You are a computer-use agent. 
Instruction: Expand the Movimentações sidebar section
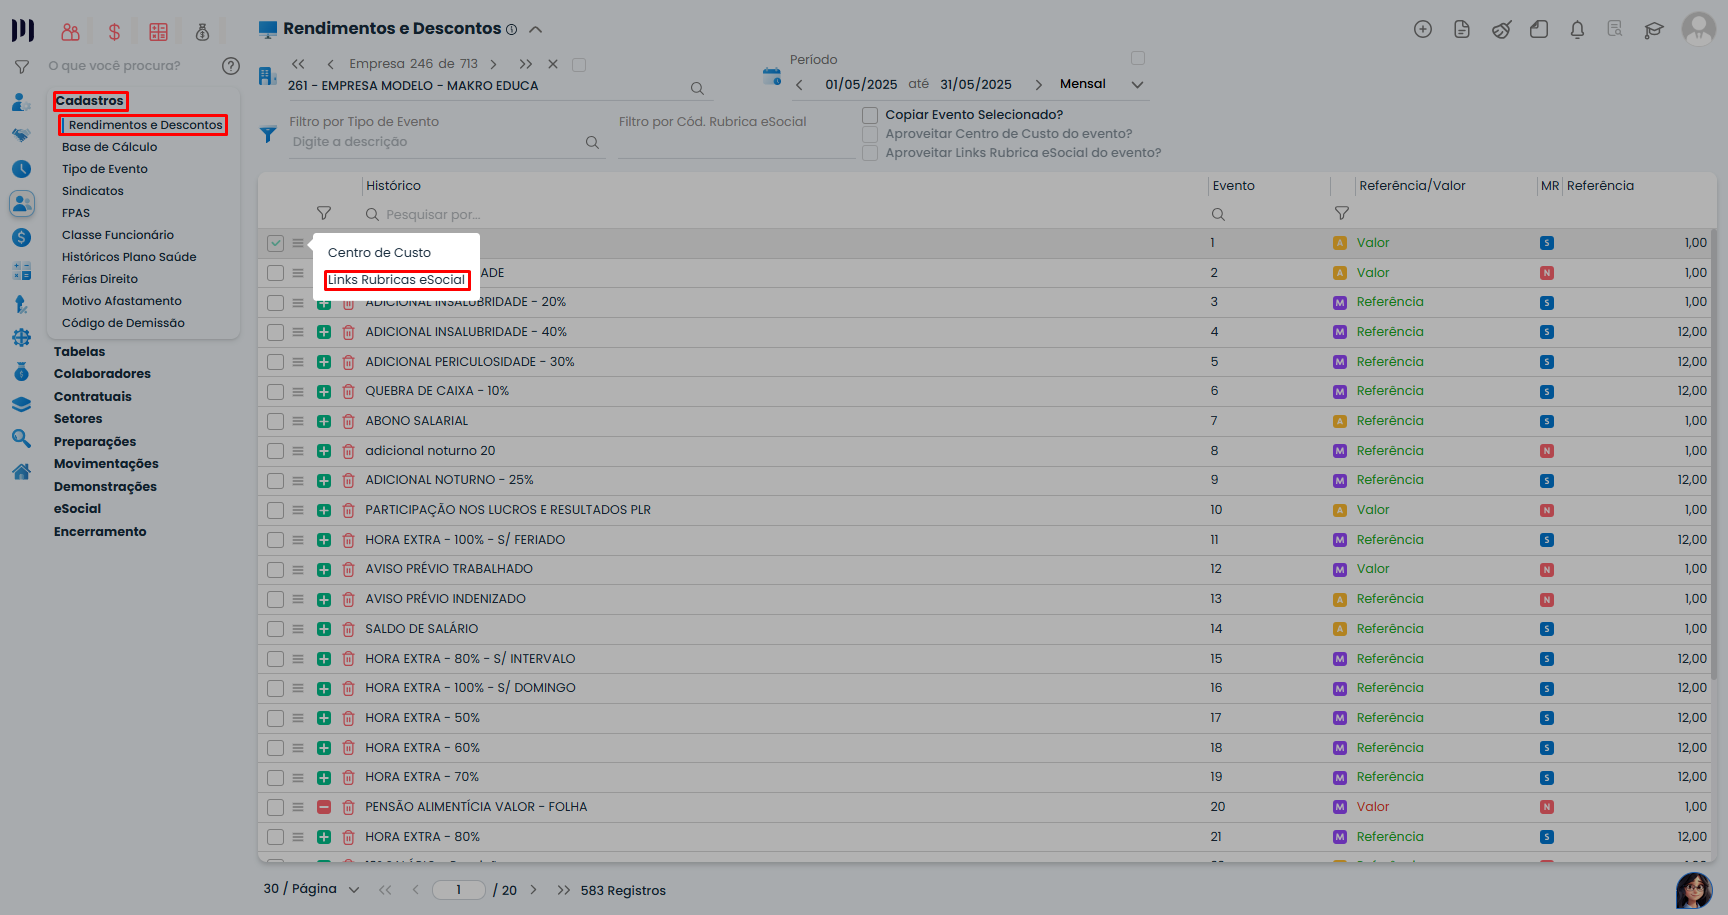click(x=106, y=464)
